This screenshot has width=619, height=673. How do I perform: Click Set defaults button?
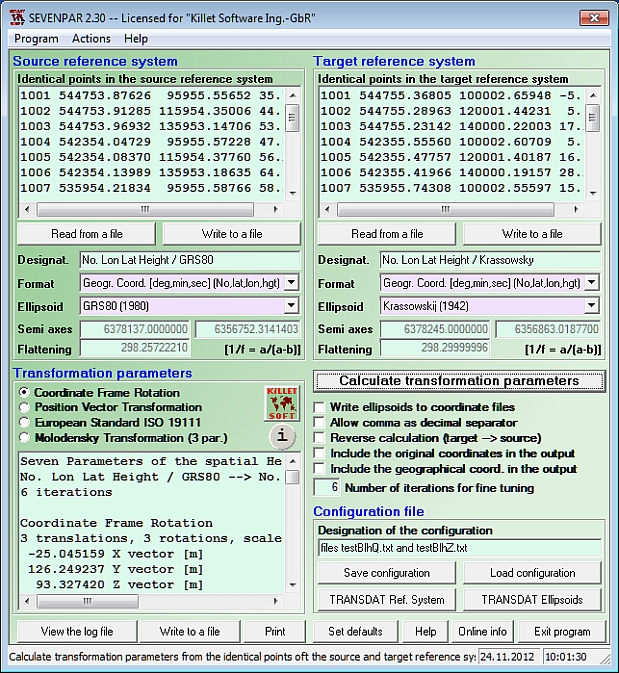click(x=355, y=631)
